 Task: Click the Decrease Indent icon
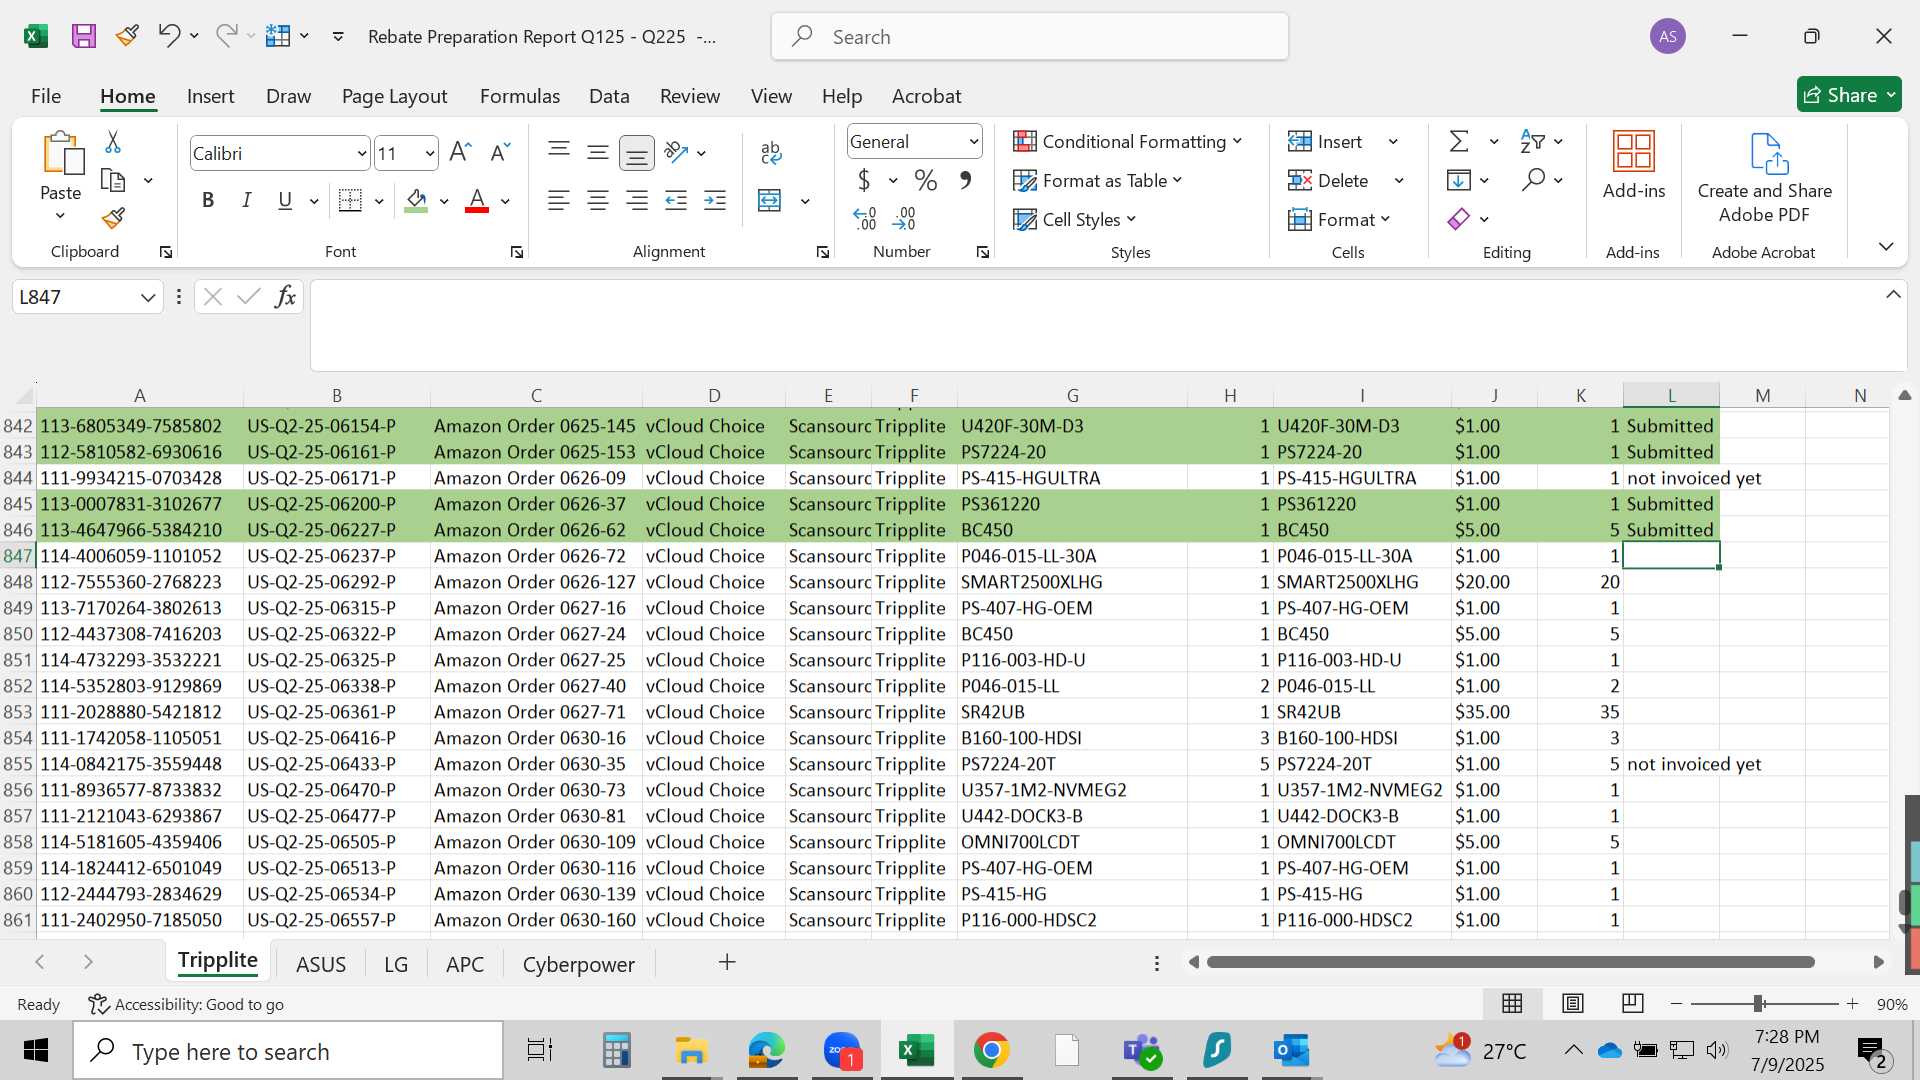676,201
